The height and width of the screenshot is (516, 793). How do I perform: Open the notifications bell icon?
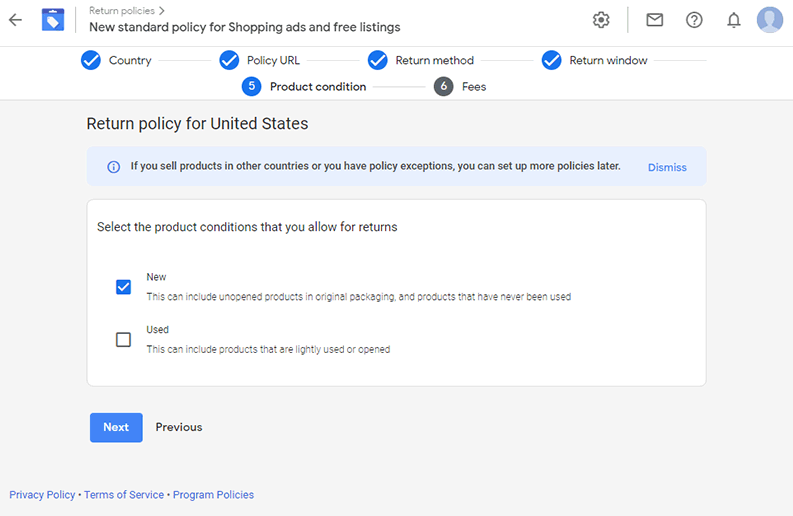[733, 20]
